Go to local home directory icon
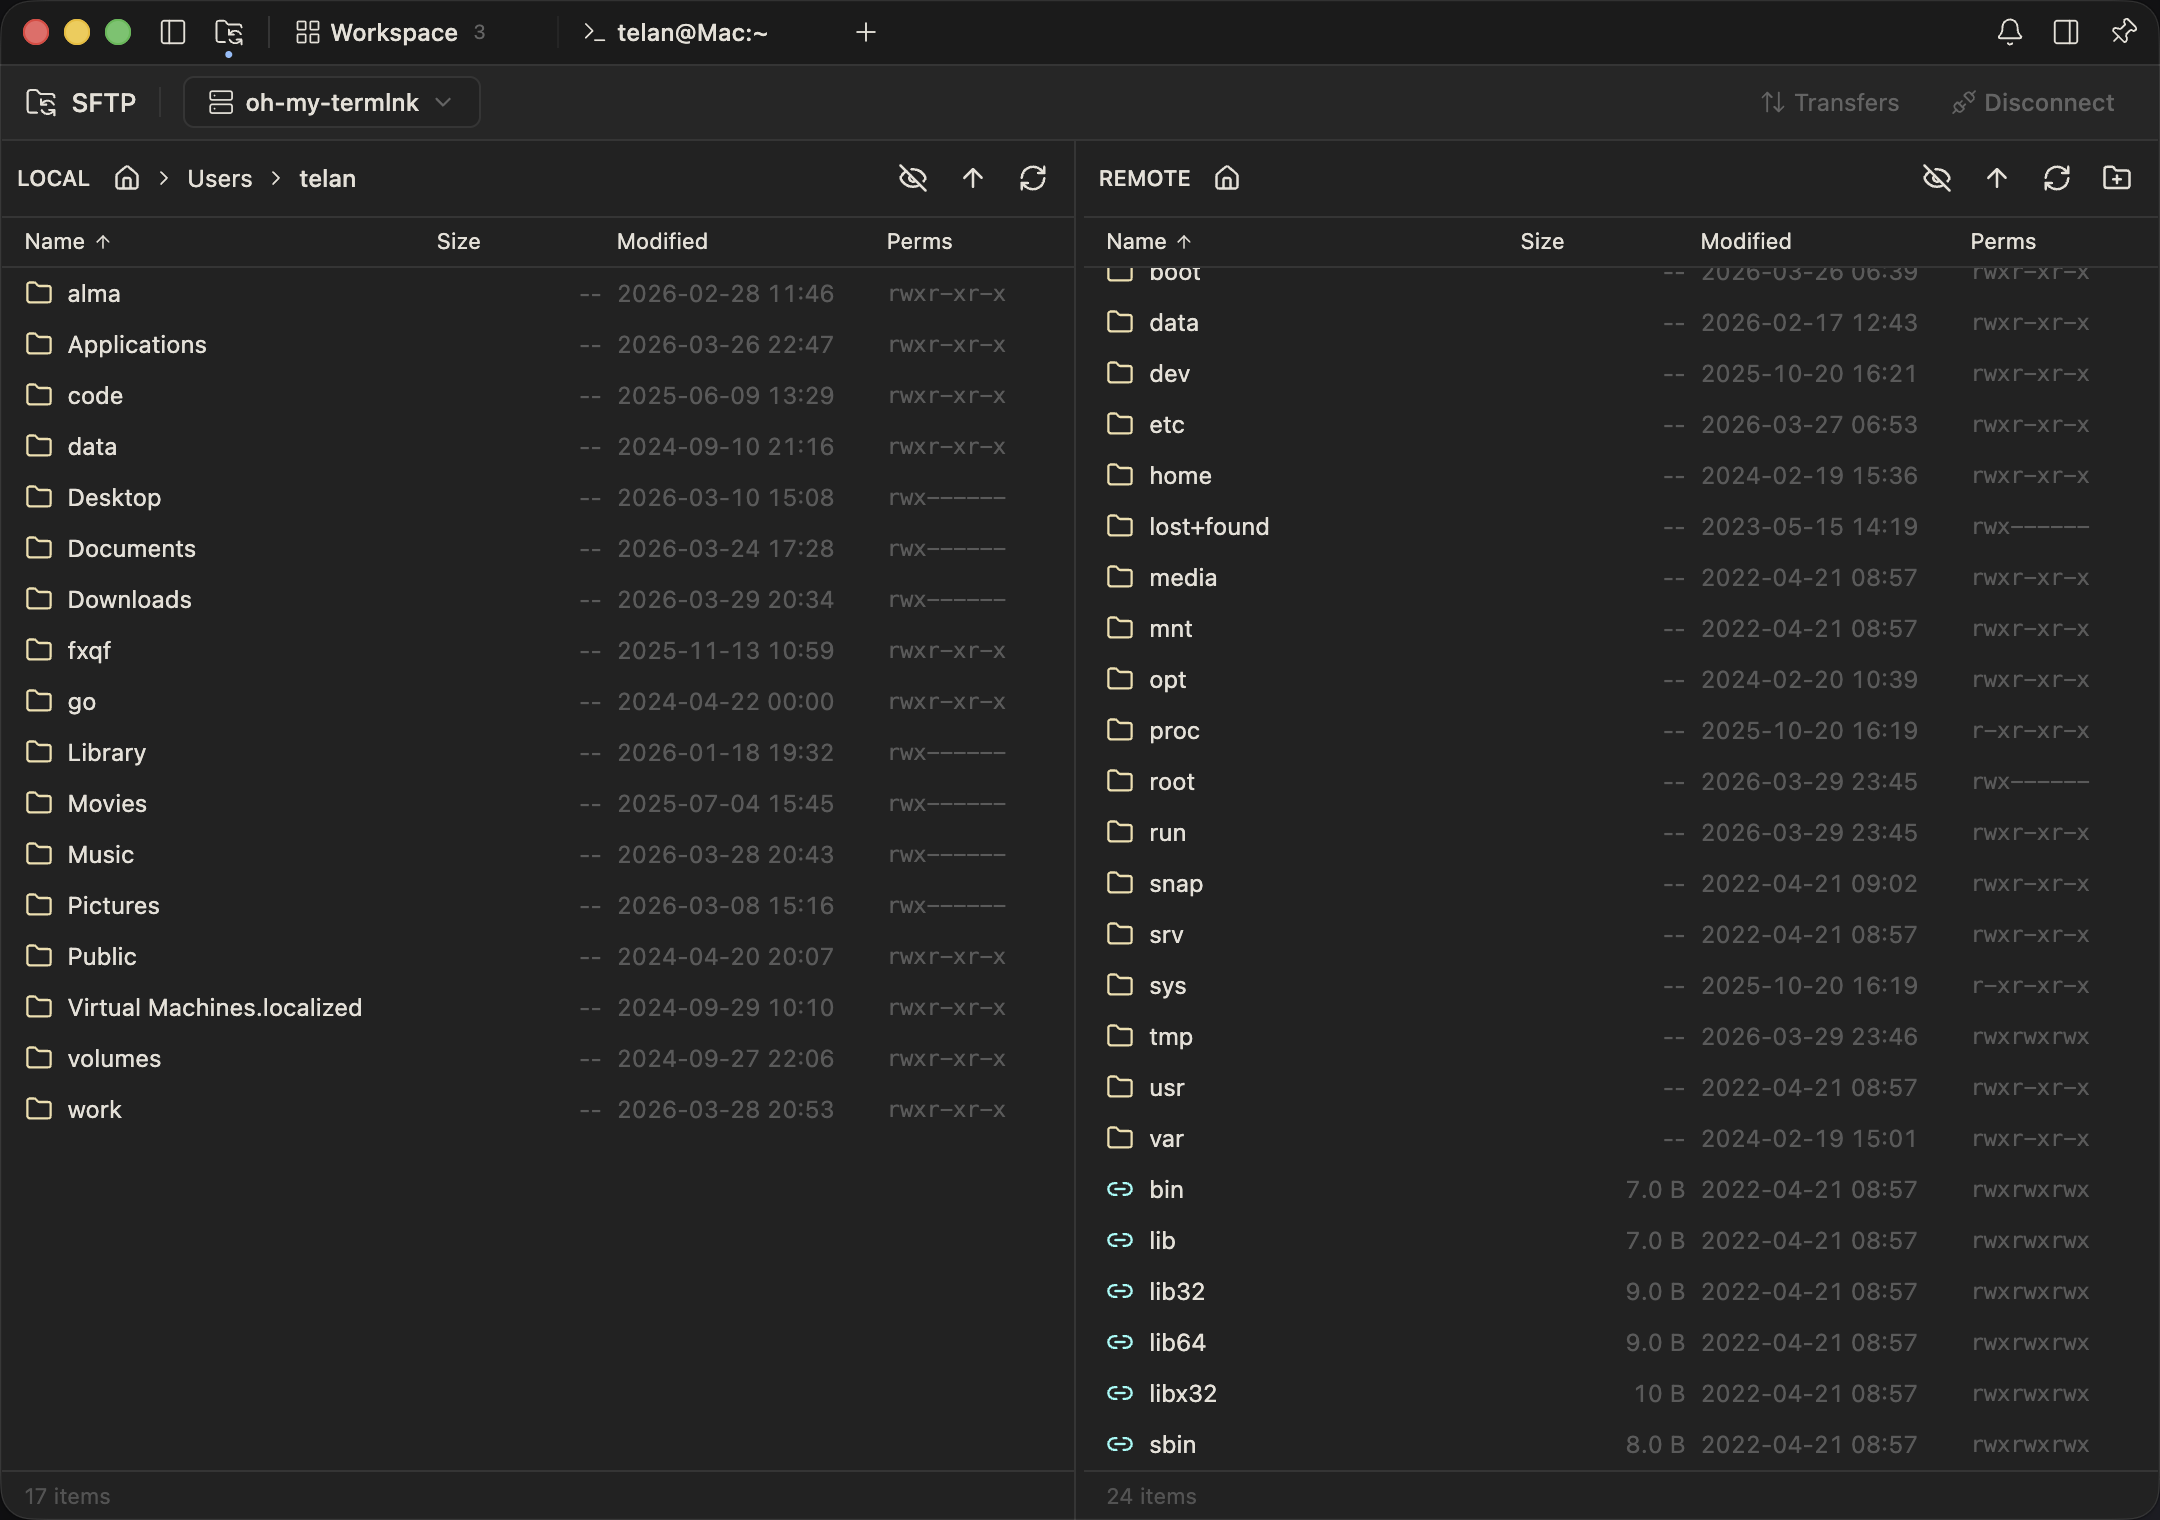The height and width of the screenshot is (1520, 2160). coord(127,178)
